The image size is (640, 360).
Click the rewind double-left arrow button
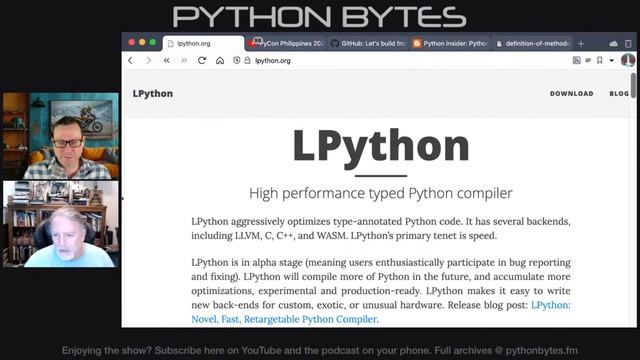tap(167, 60)
